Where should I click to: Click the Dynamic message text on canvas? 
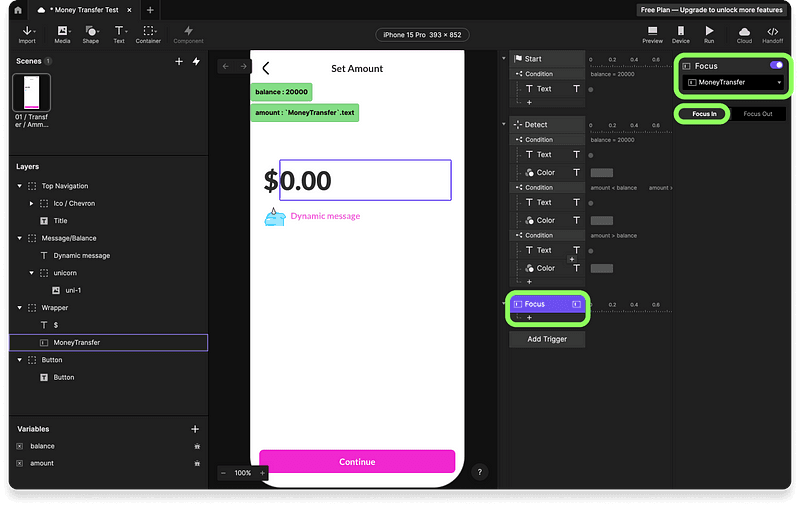pyautogui.click(x=325, y=216)
